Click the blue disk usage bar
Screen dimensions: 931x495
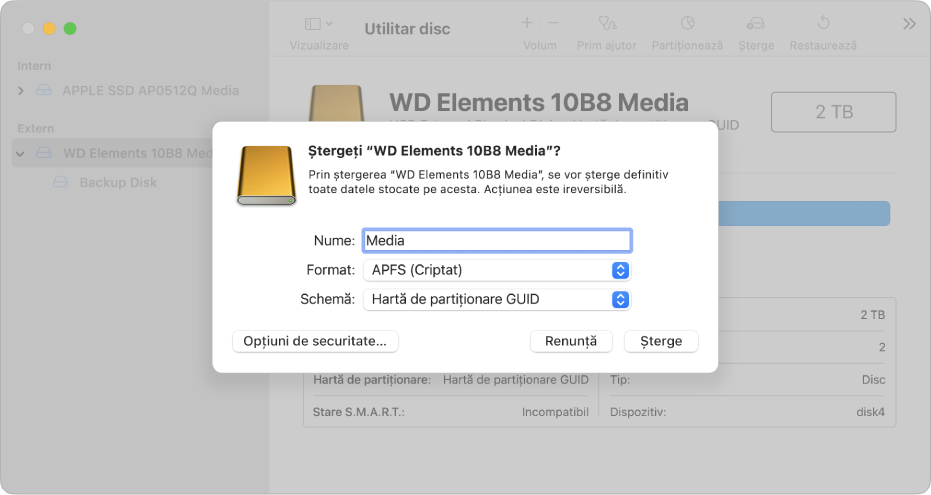click(804, 214)
